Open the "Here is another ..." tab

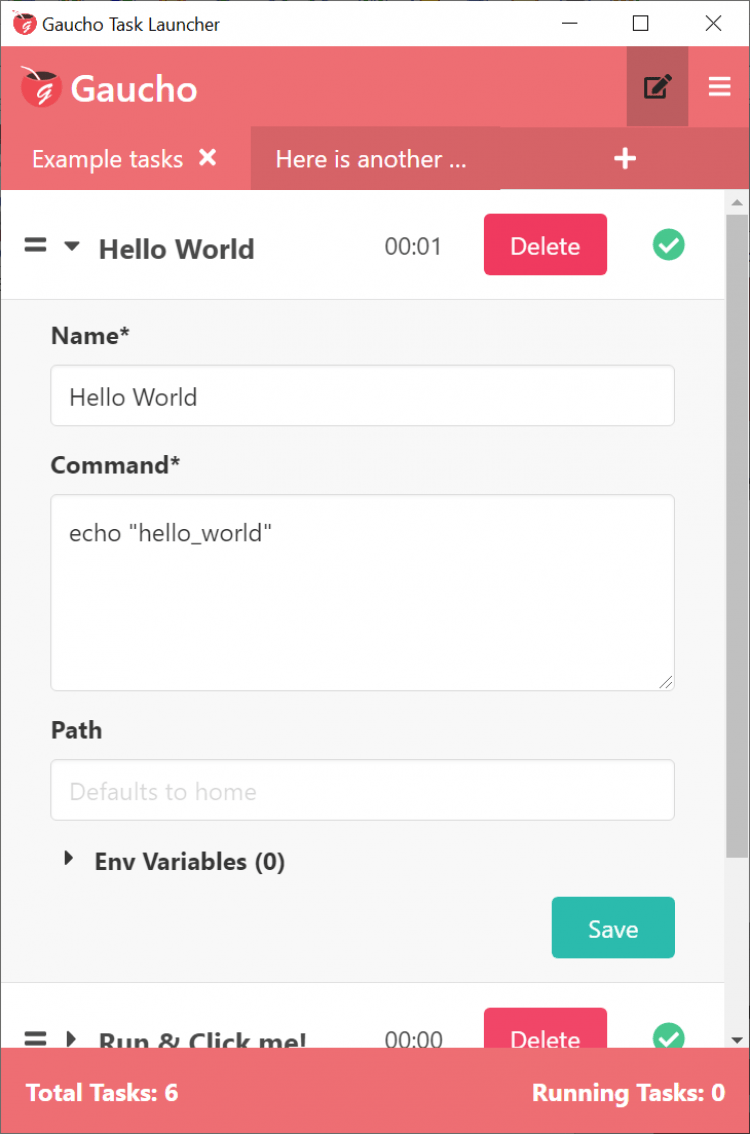pos(371,159)
